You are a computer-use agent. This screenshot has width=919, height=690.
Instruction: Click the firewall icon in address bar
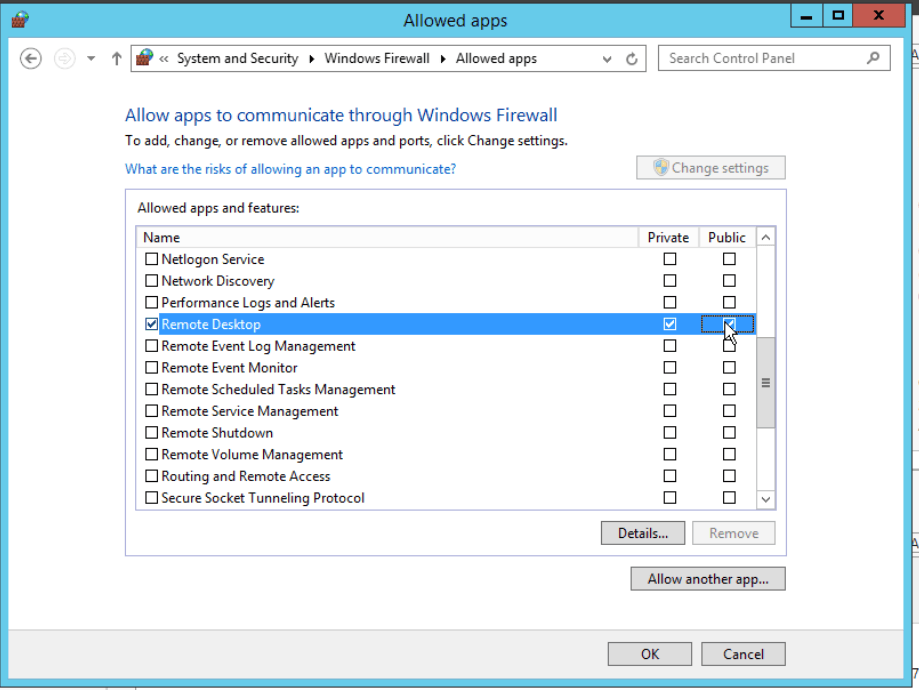pyautogui.click(x=145, y=59)
